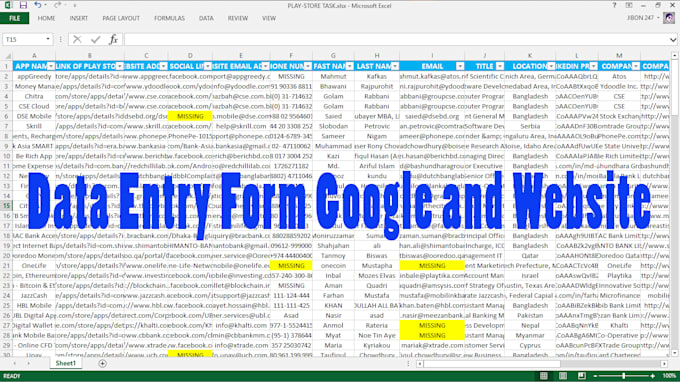
Task: Click the Name Box showing T15
Action: [x=23, y=39]
